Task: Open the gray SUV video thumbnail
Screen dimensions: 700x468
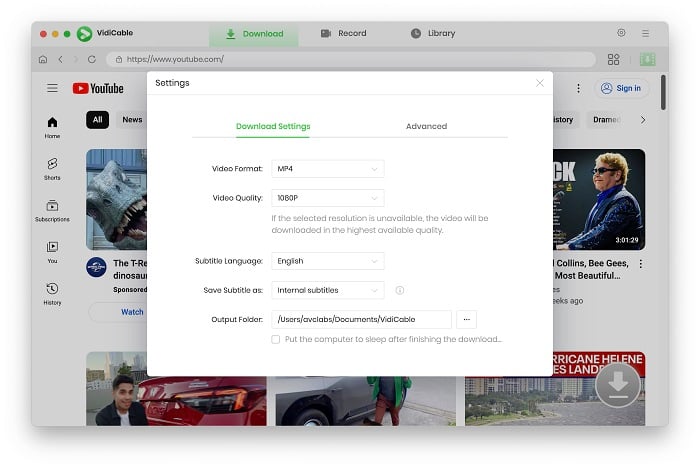Action: [x=366, y=401]
